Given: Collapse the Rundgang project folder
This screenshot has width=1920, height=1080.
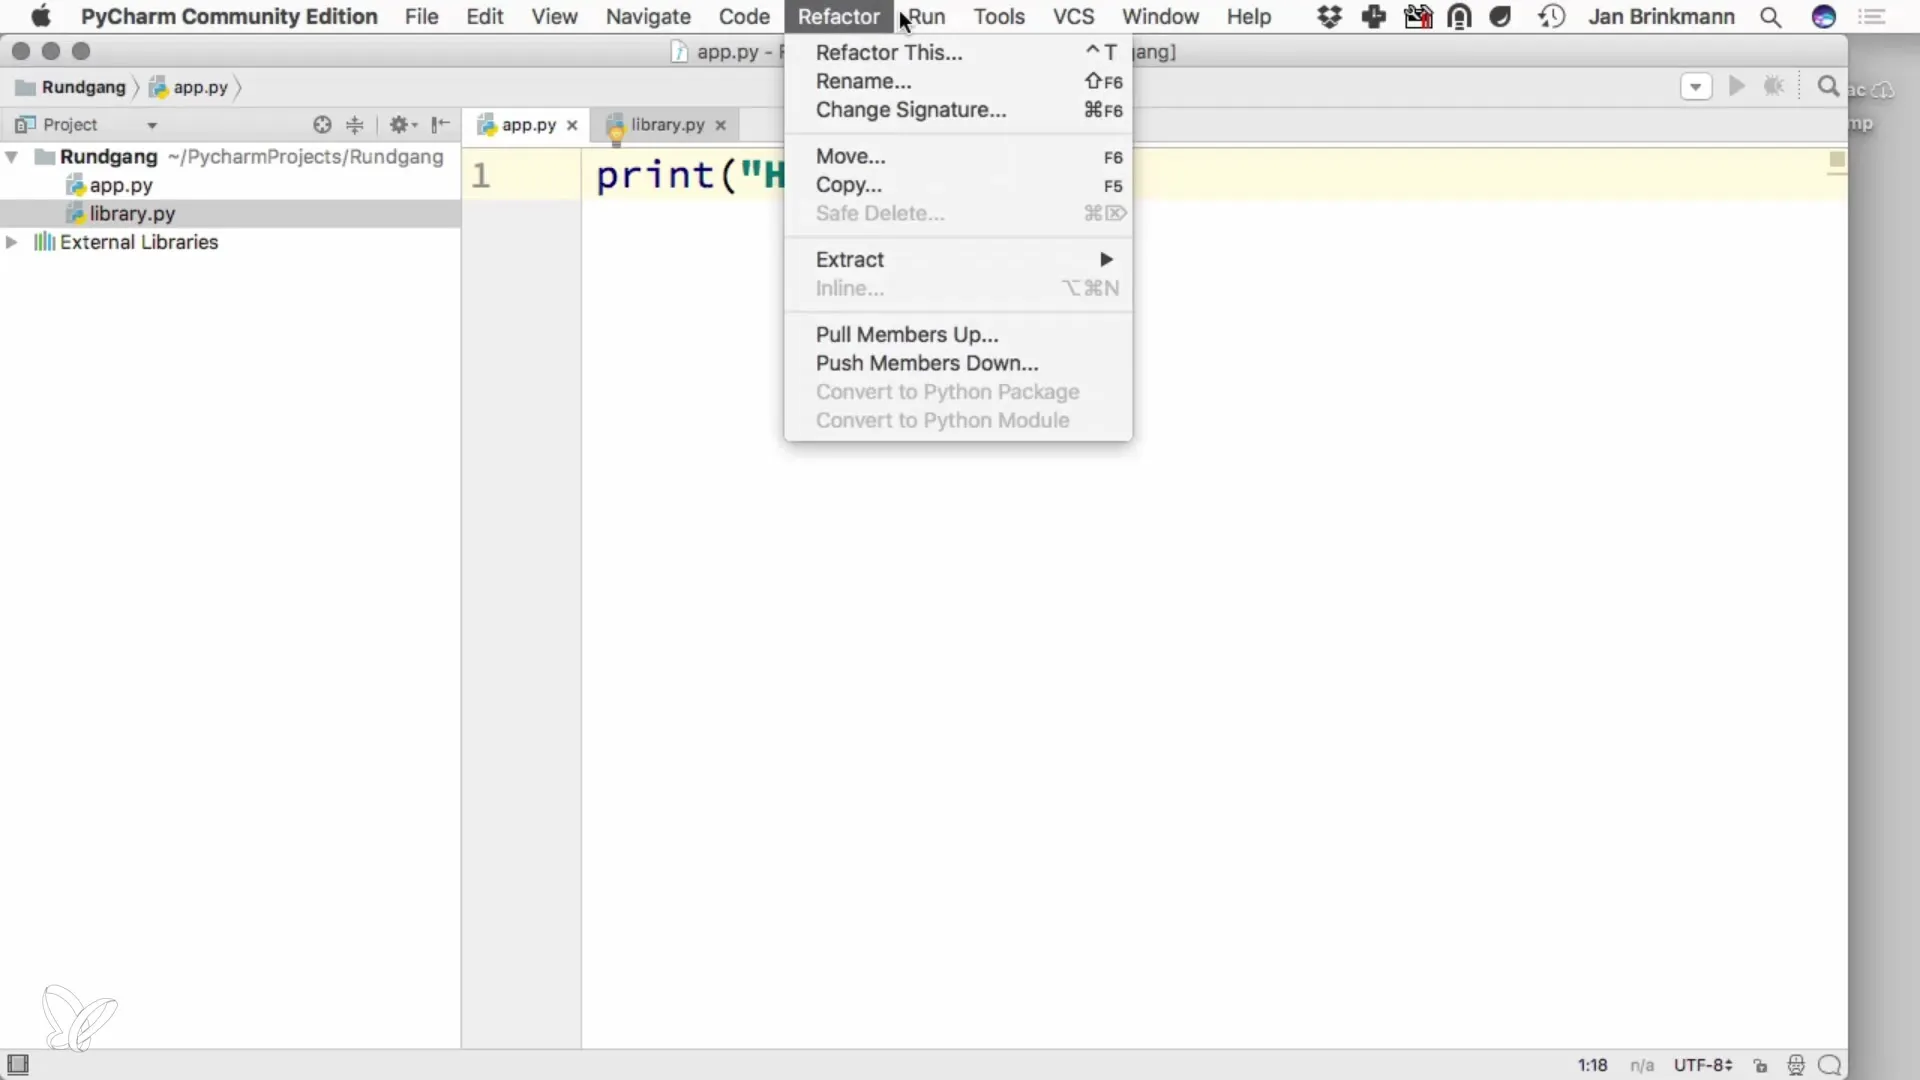Looking at the screenshot, I should pyautogui.click(x=12, y=157).
